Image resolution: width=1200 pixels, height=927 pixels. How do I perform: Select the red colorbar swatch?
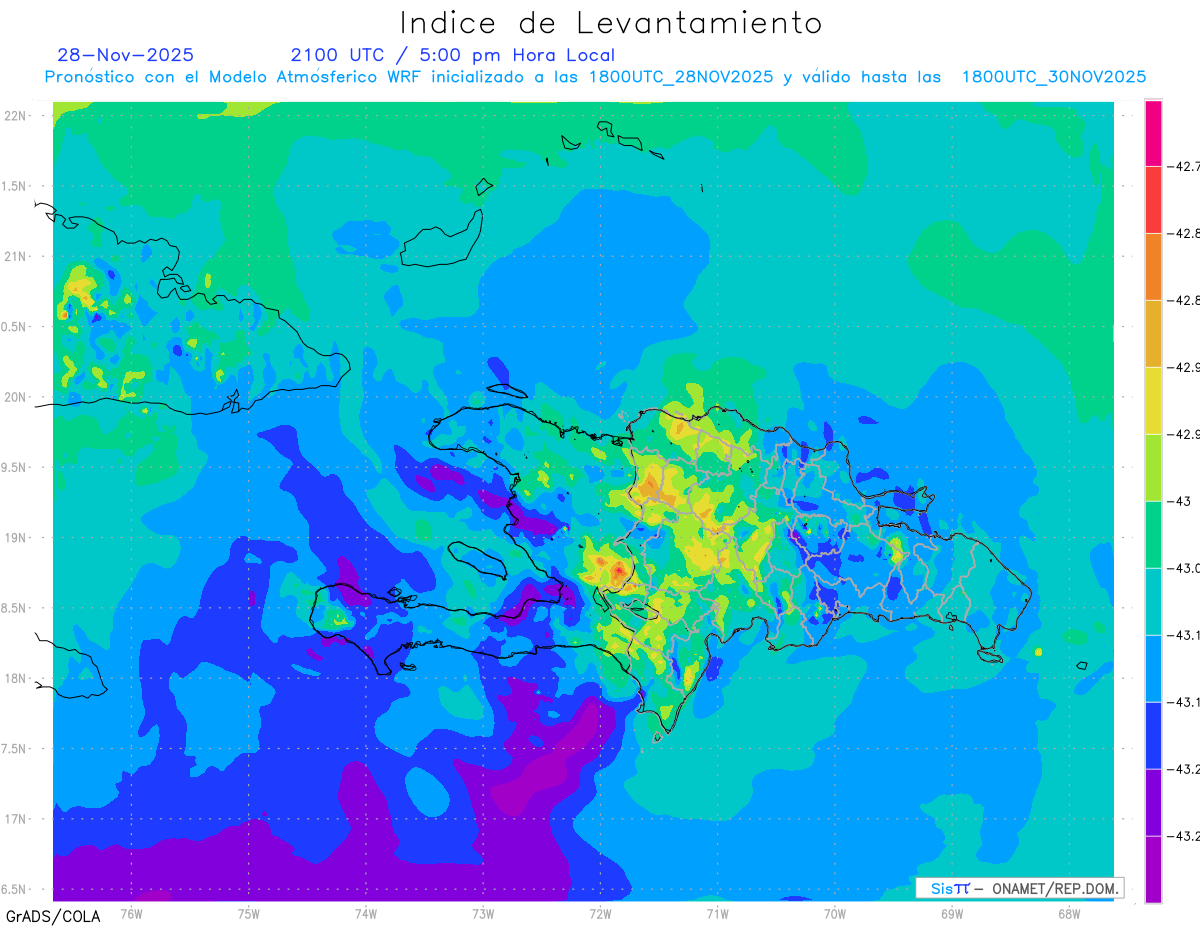pos(1153,200)
